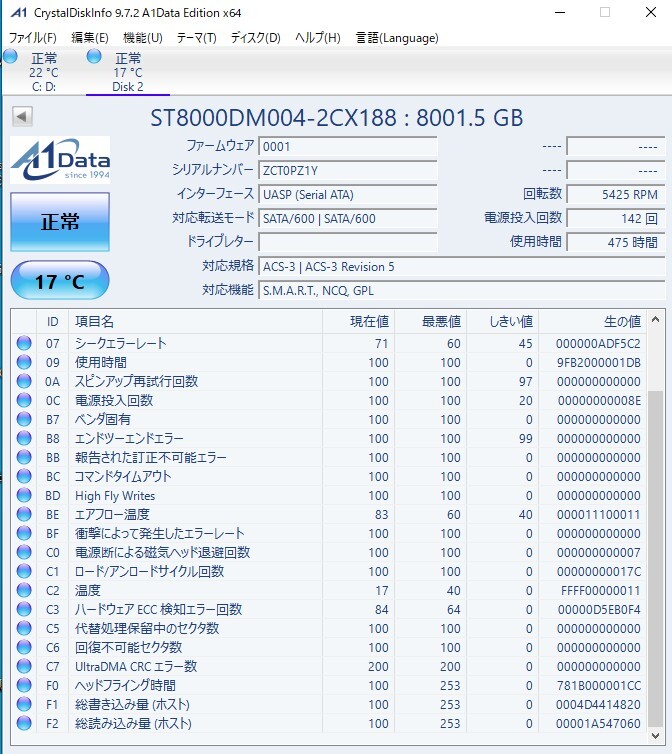Click the 正常 health status button
The width and height of the screenshot is (672, 754).
pyautogui.click(x=60, y=222)
